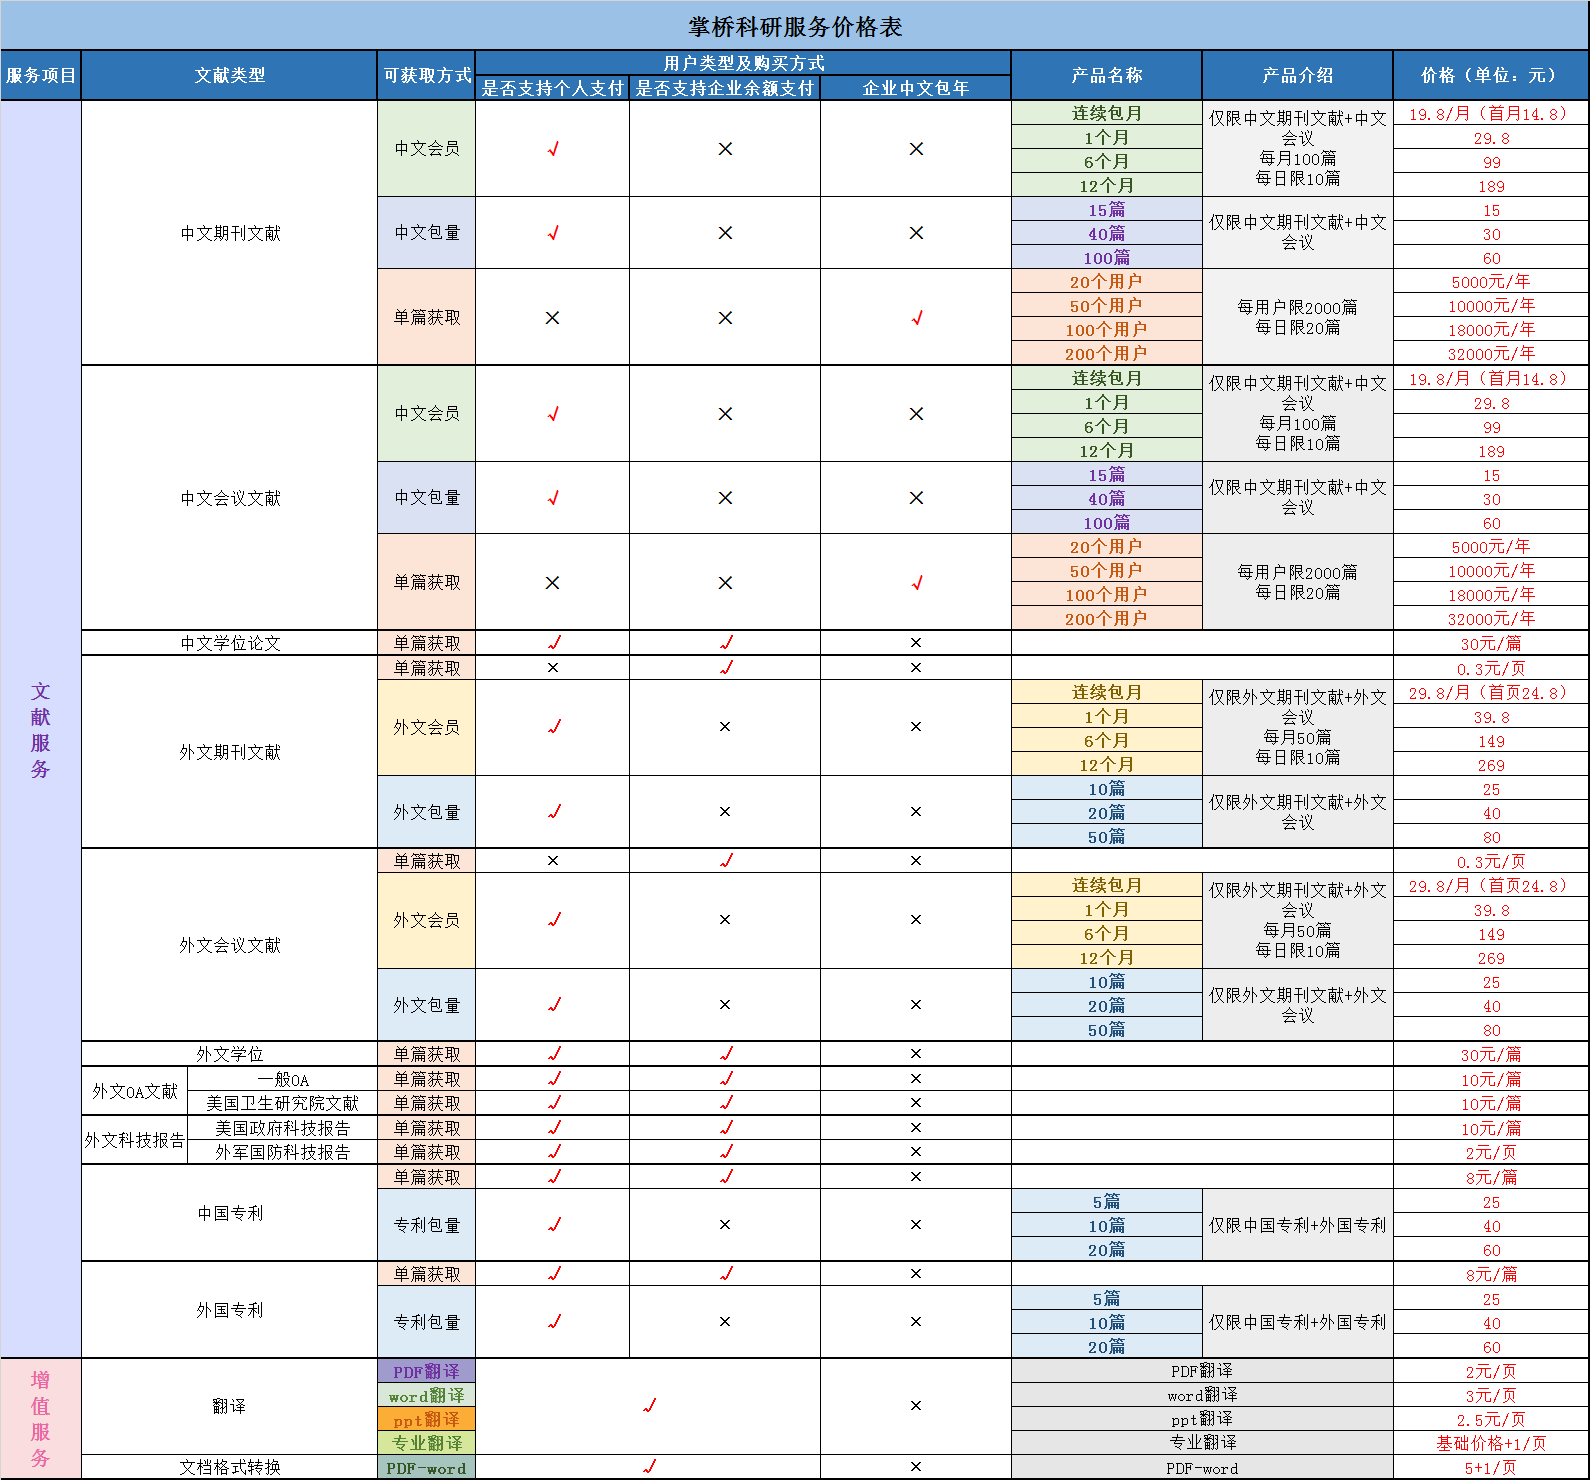Select the 外军国防科技报告 cell

coord(283,1152)
